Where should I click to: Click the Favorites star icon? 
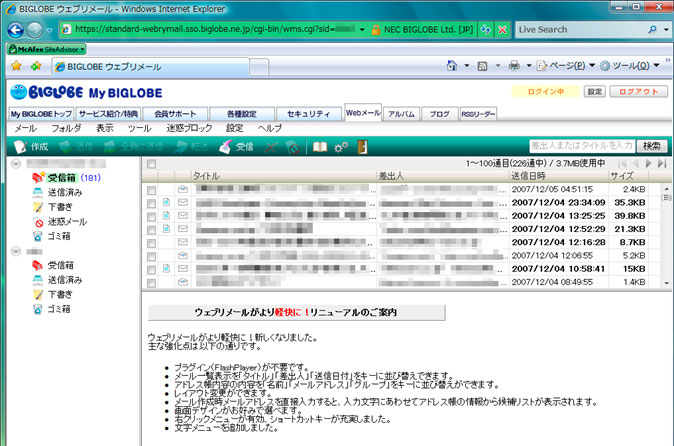tap(16, 66)
